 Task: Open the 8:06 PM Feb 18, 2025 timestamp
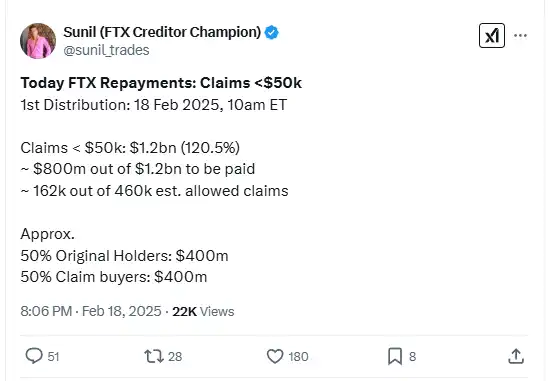[x=91, y=311]
